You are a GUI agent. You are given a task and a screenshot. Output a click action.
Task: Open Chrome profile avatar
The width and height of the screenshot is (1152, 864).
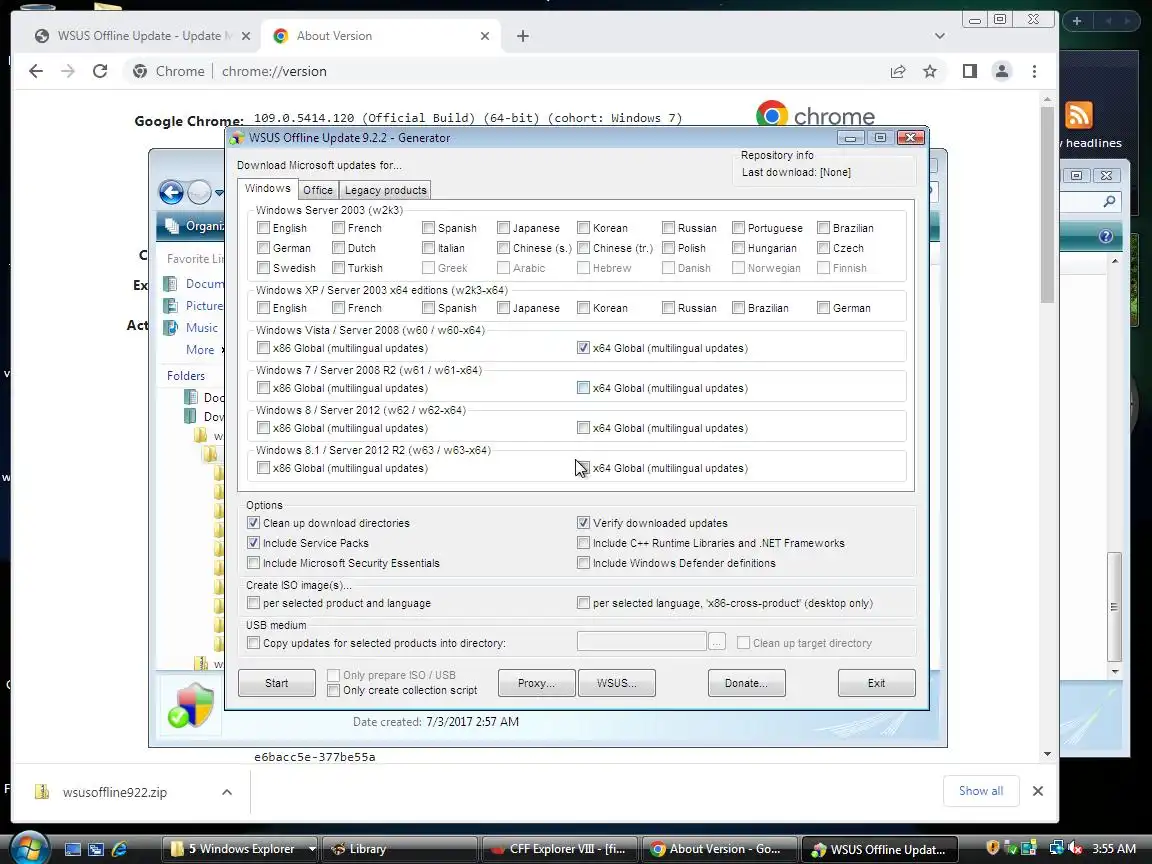(x=1001, y=71)
